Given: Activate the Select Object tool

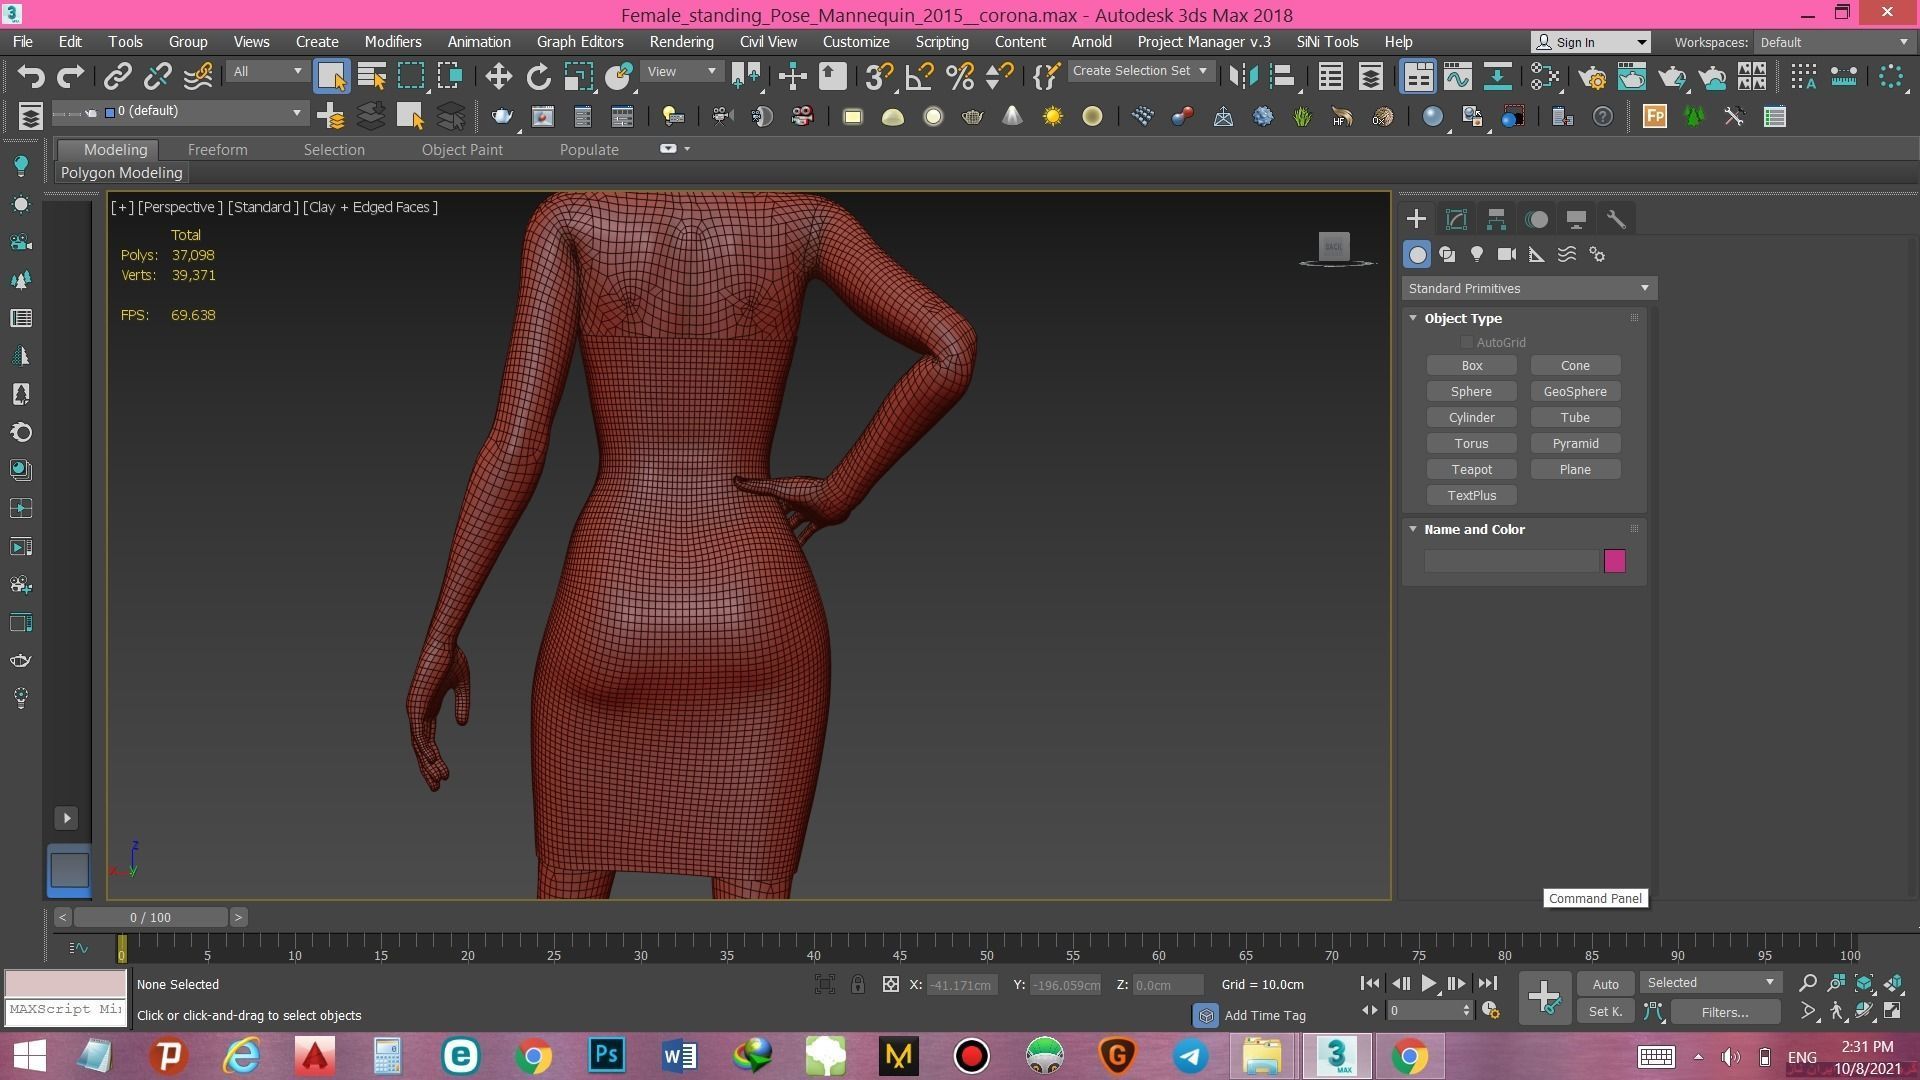Looking at the screenshot, I should pos(331,76).
